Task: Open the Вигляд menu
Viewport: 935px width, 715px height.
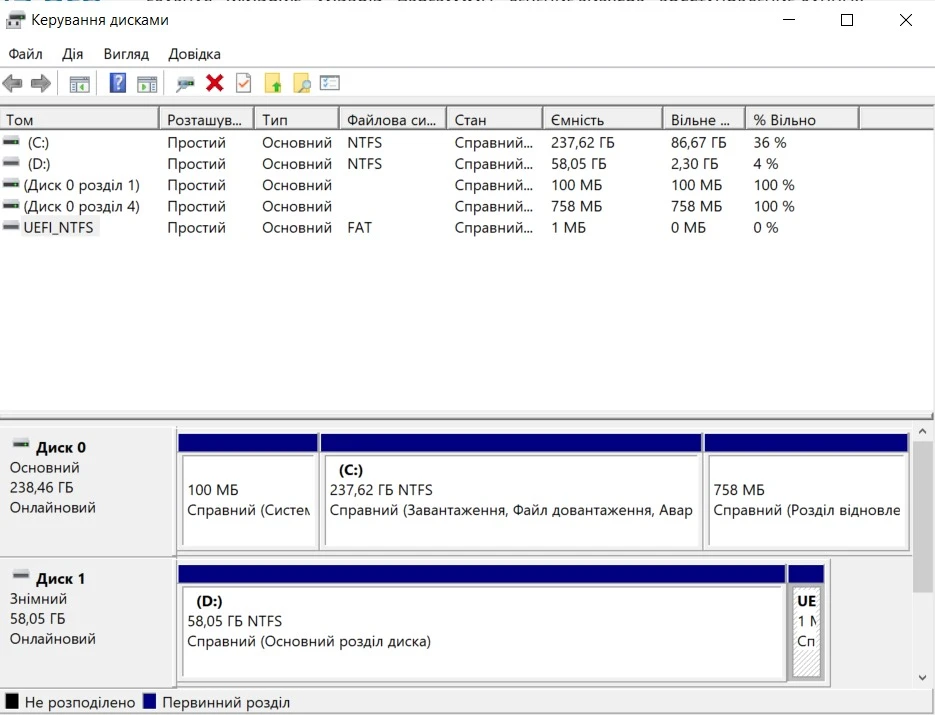Action: click(125, 54)
